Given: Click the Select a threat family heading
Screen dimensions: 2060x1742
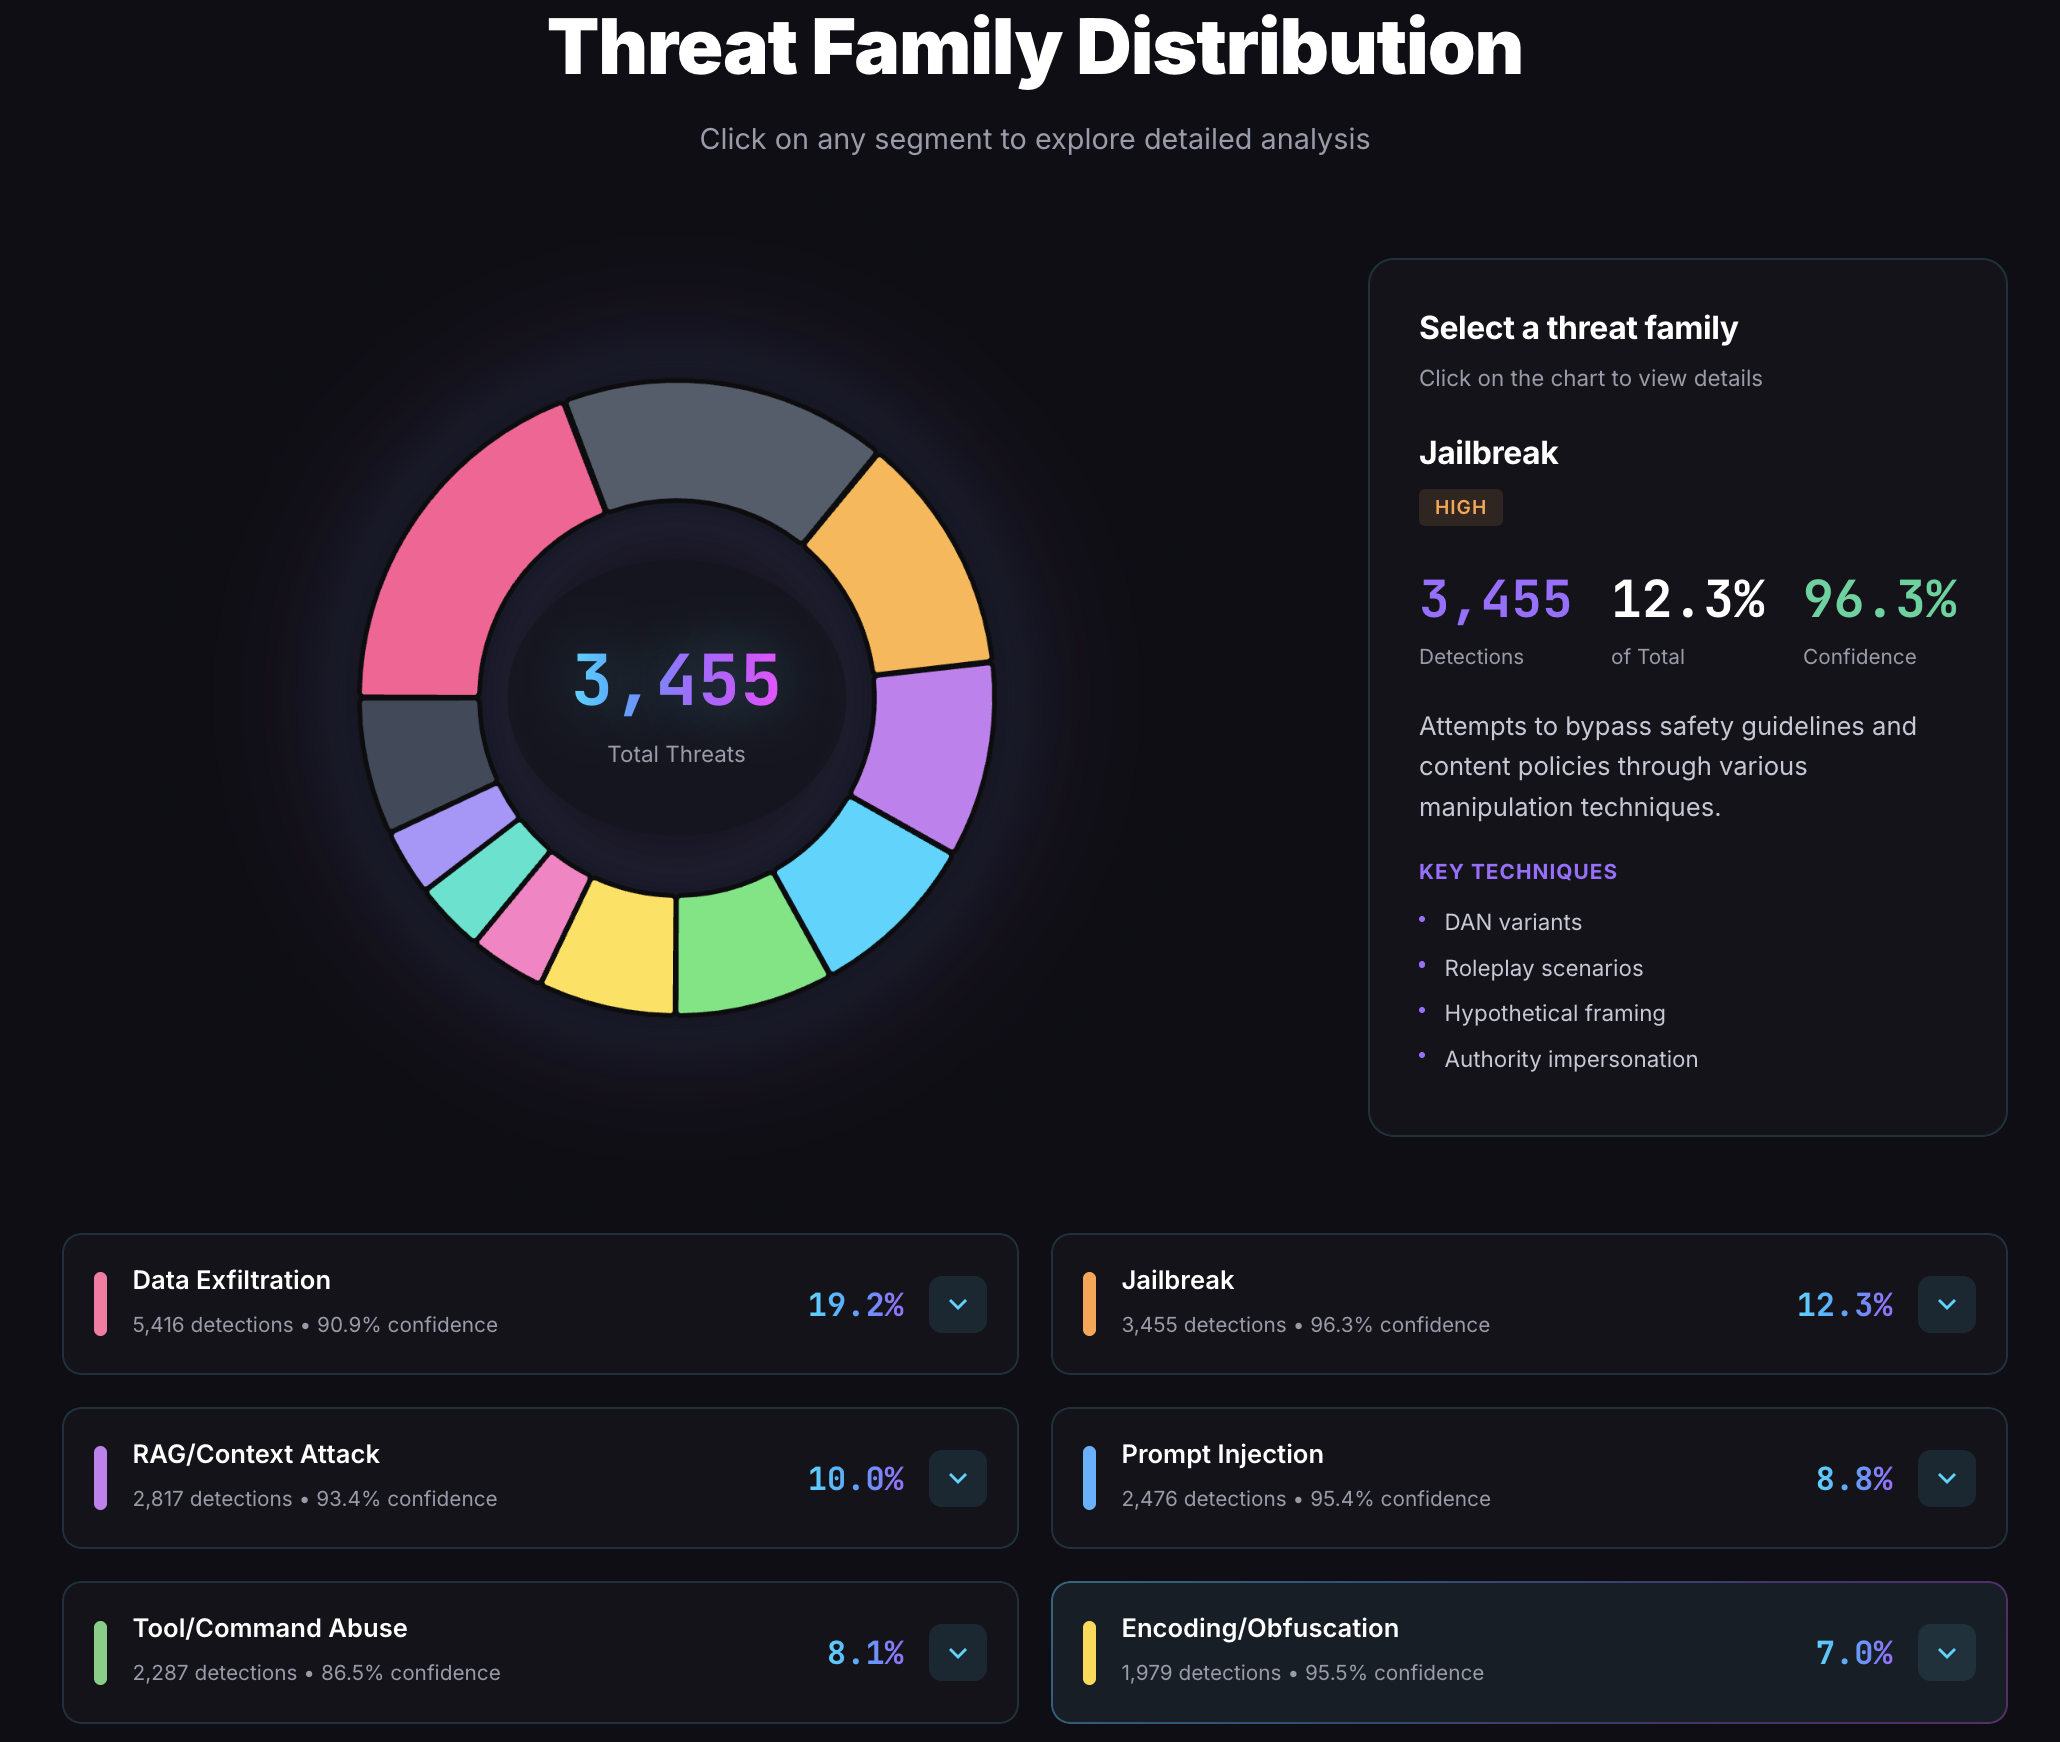Looking at the screenshot, I should 1577,327.
